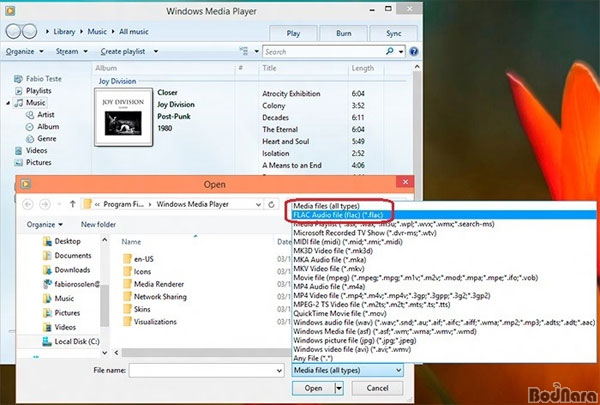The height and width of the screenshot is (405, 600).
Task: Open the view options icon beside Search
Action: click(x=243, y=51)
